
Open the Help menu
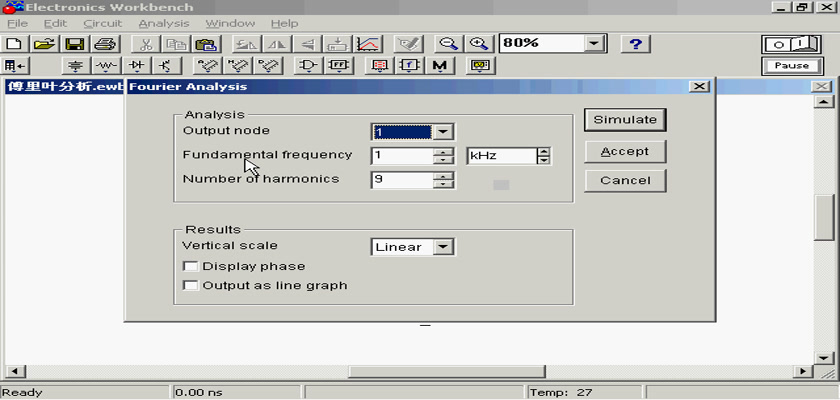(x=284, y=24)
